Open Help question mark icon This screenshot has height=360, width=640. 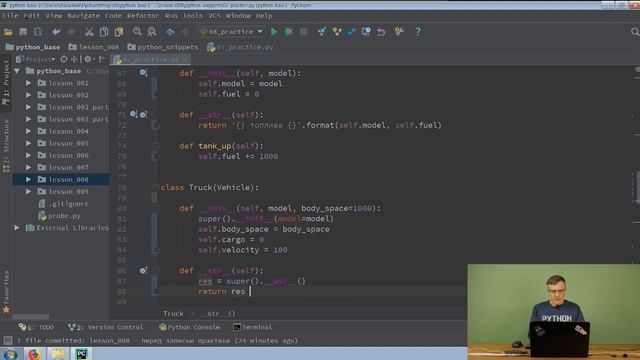click(418, 32)
